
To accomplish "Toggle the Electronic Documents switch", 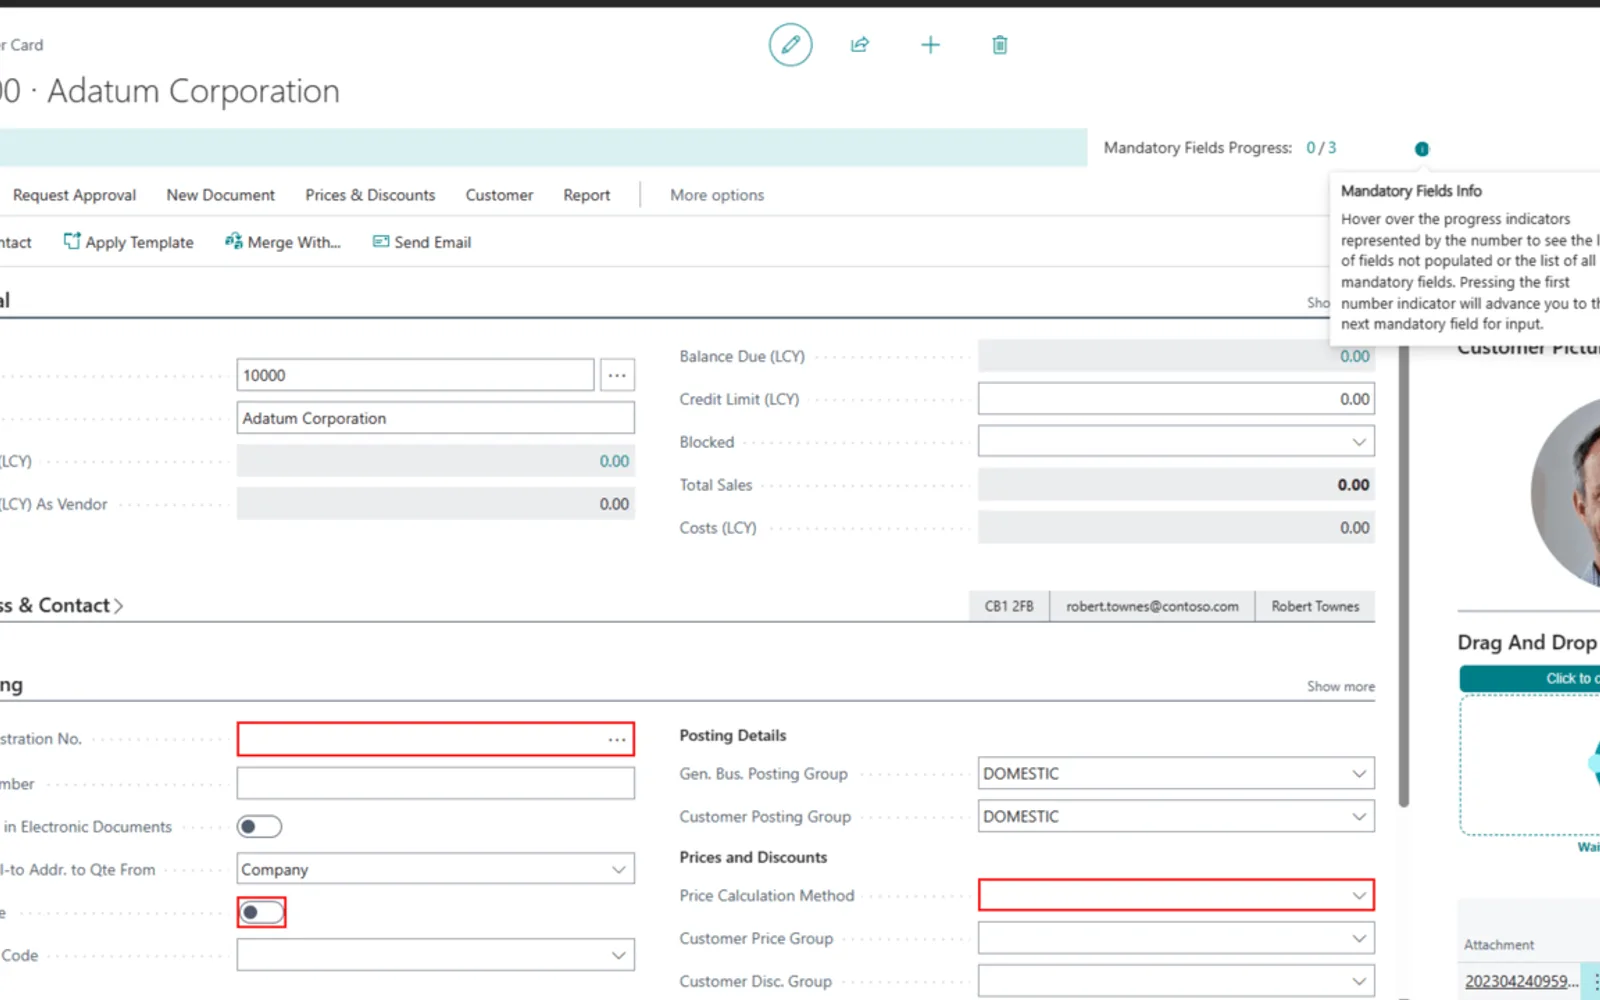I will (259, 827).
